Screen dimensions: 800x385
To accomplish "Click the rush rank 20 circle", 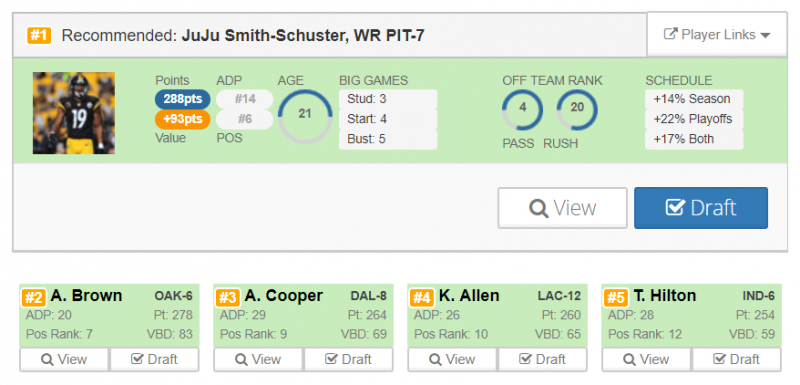I will (577, 109).
